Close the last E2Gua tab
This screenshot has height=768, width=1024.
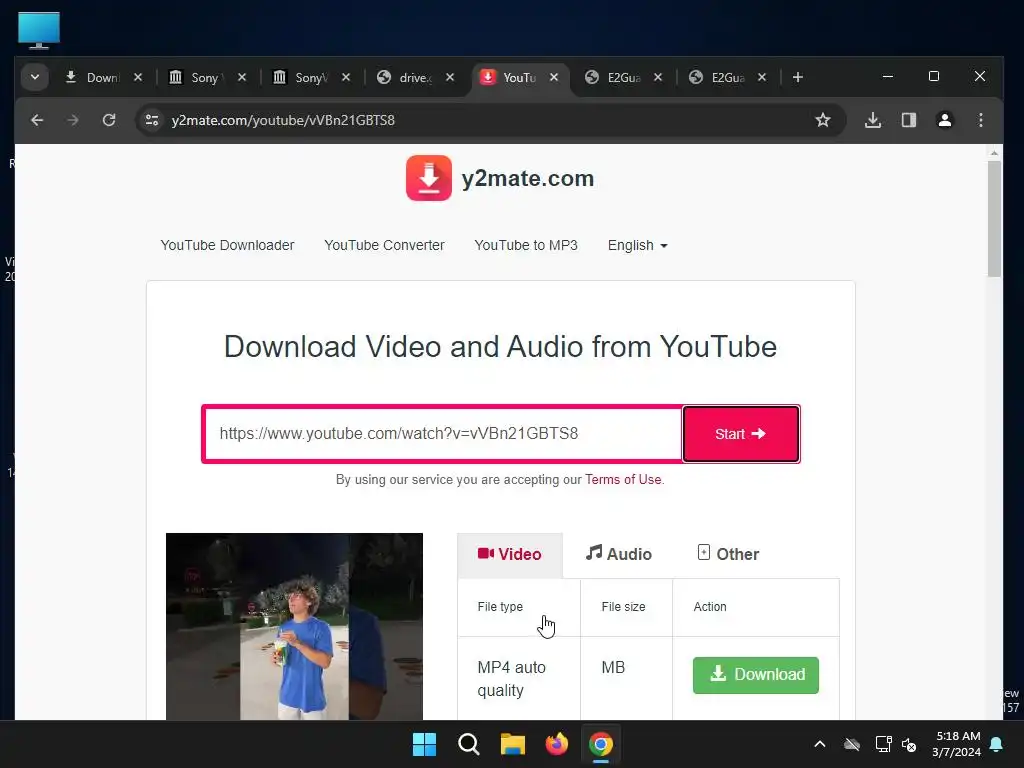click(761, 77)
